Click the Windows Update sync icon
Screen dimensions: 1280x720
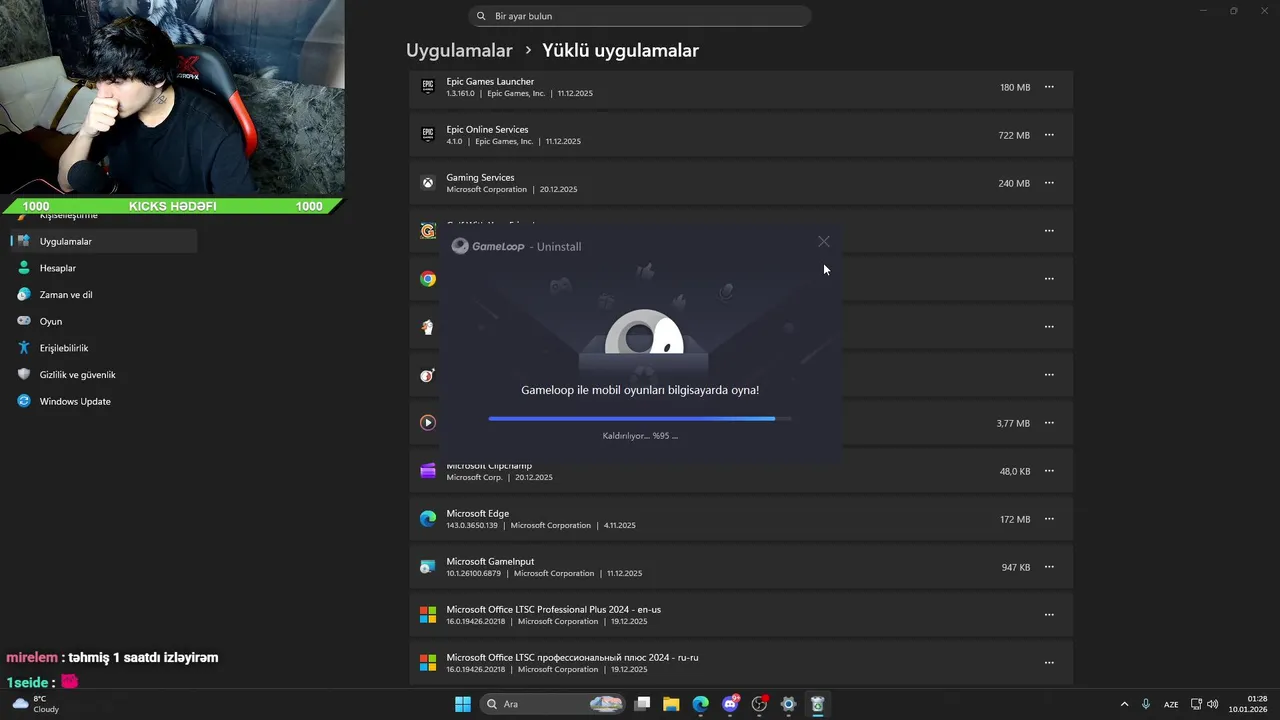pyautogui.click(x=24, y=401)
